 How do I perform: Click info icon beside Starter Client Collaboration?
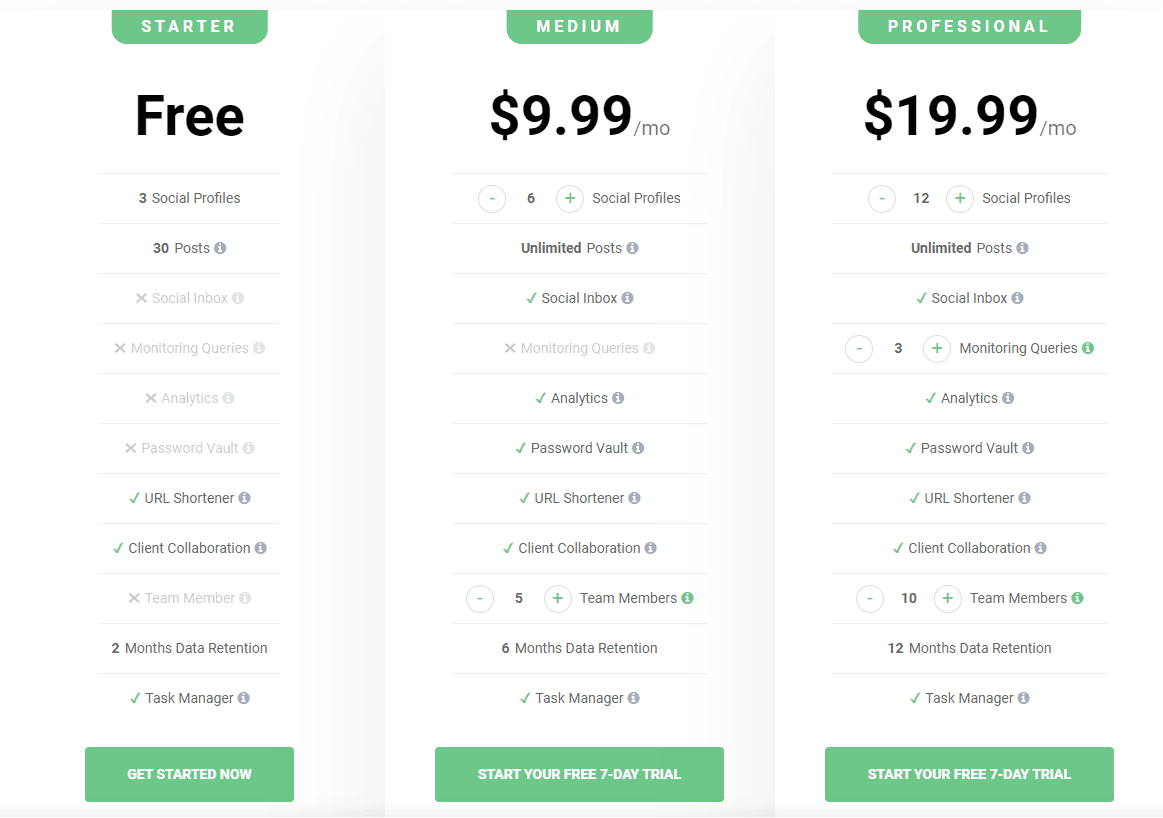pyautogui.click(x=260, y=548)
